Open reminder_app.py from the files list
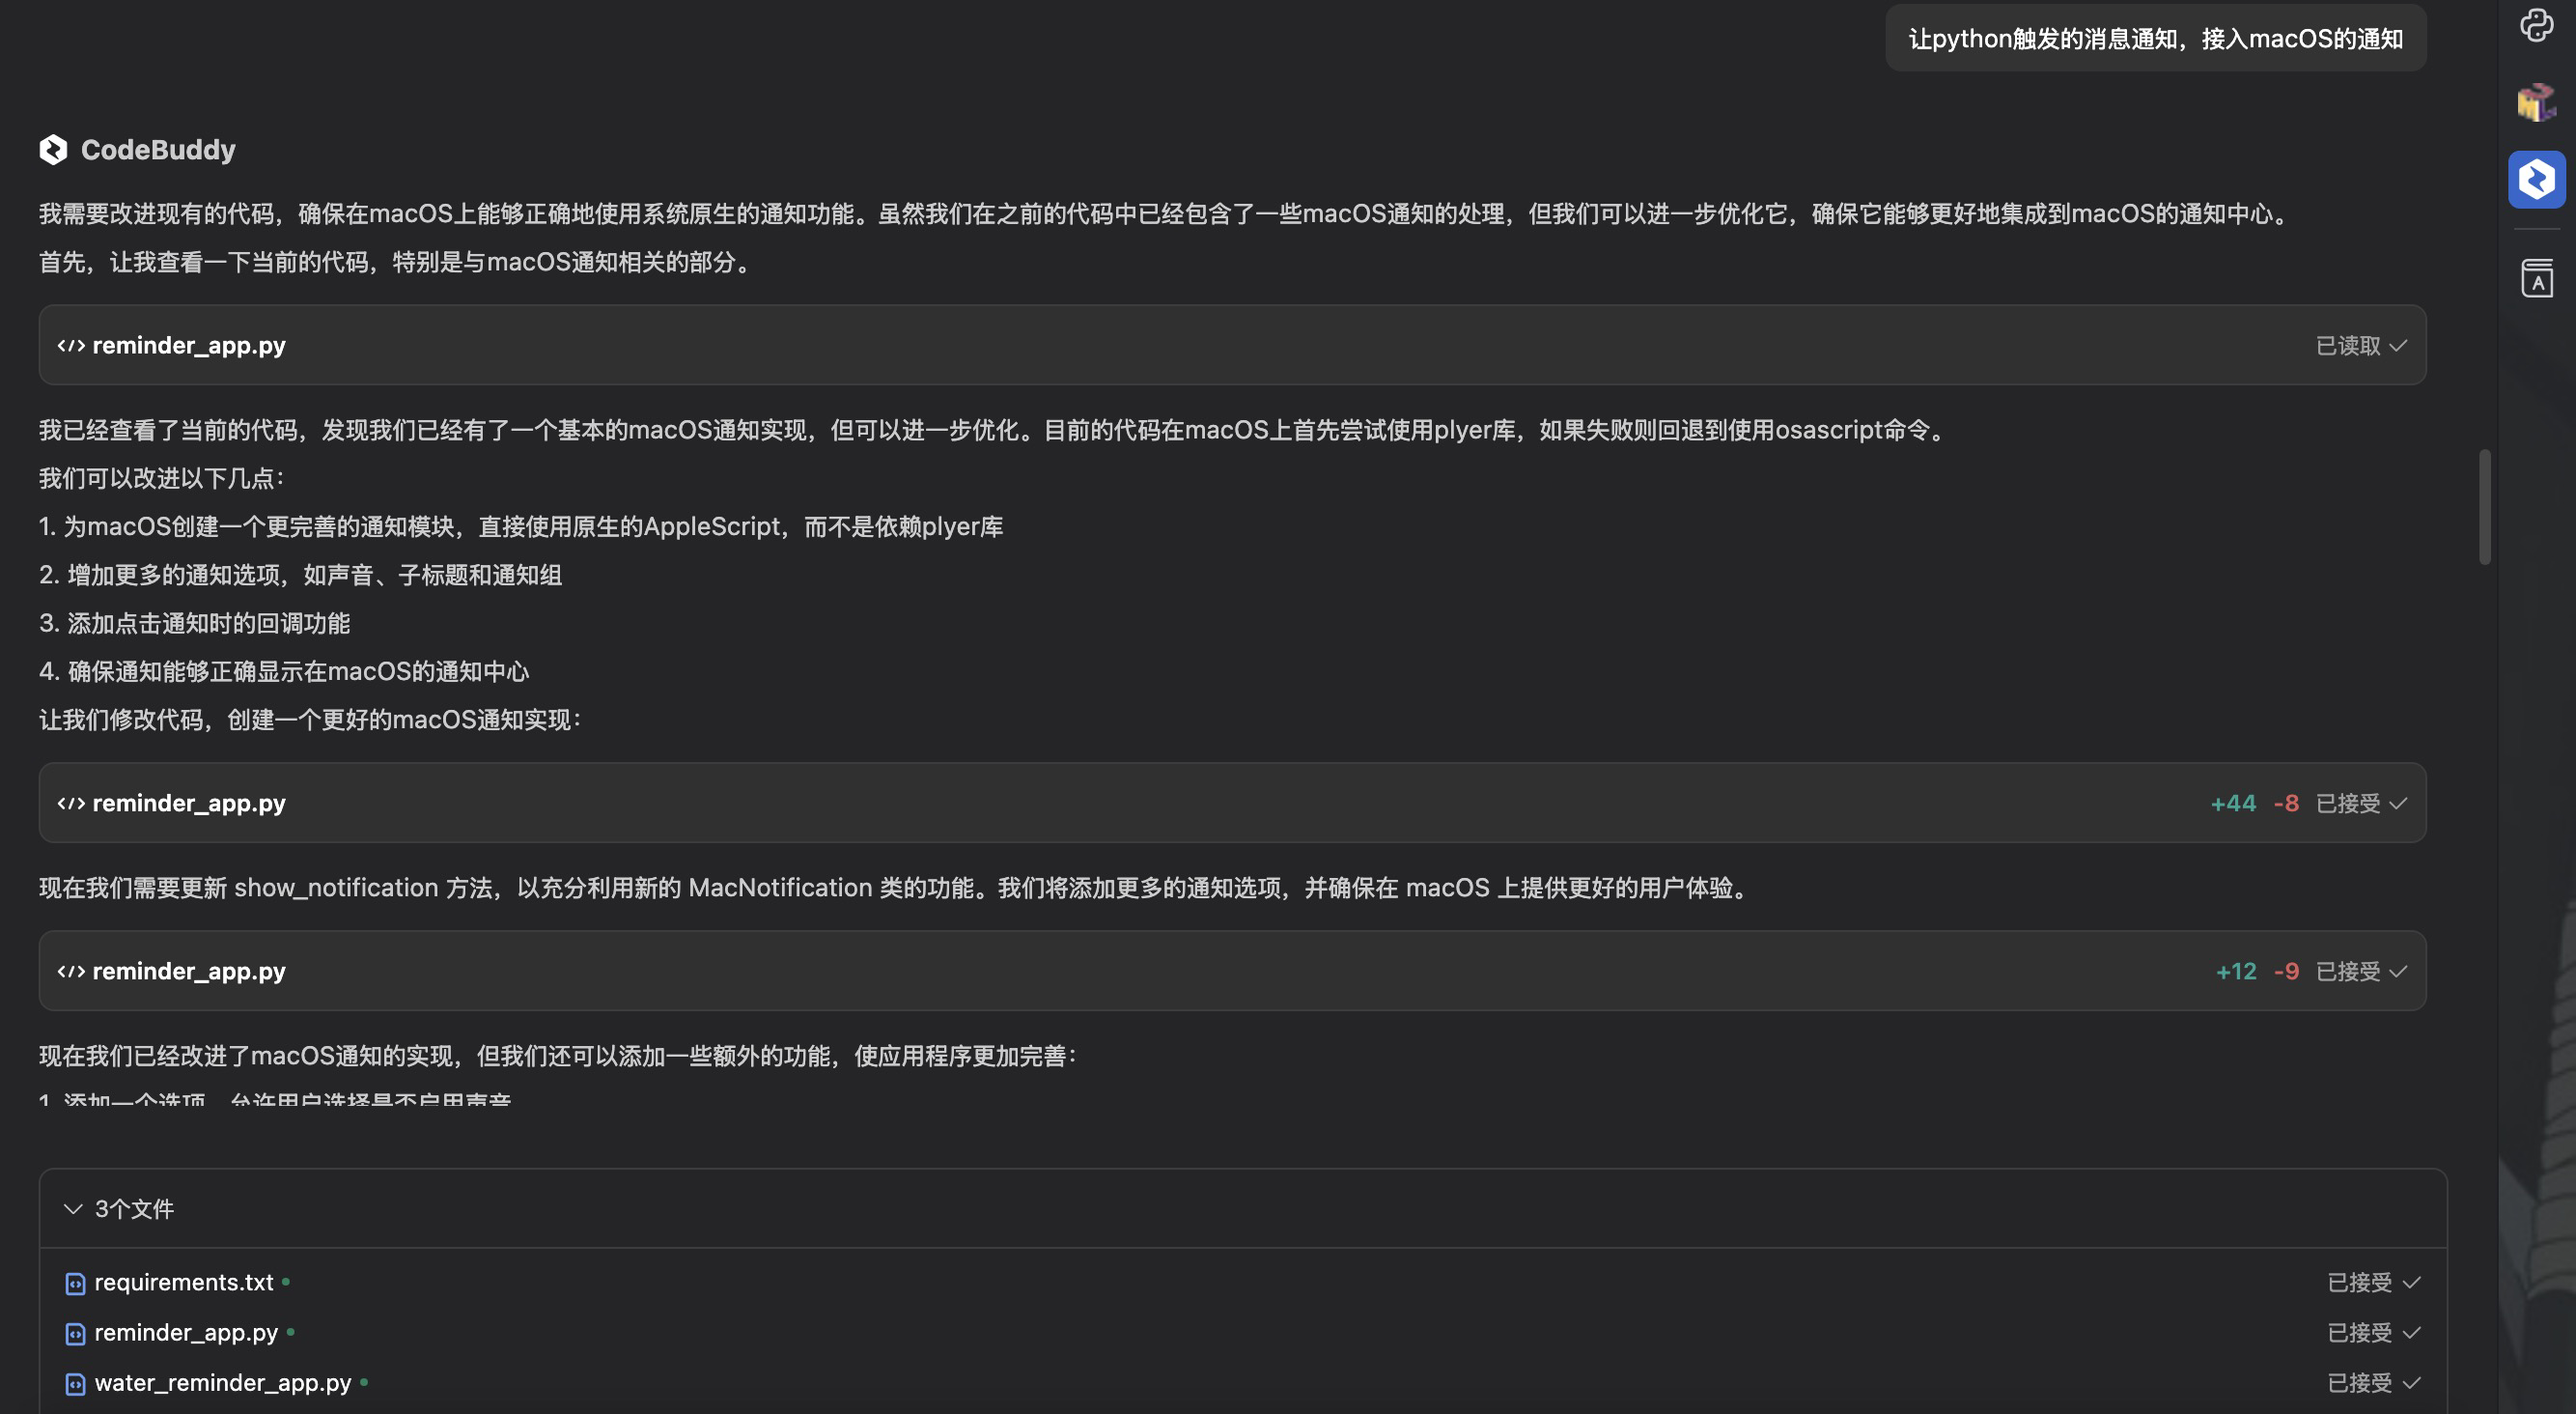Screen dimensions: 2576x1414 (186, 1333)
